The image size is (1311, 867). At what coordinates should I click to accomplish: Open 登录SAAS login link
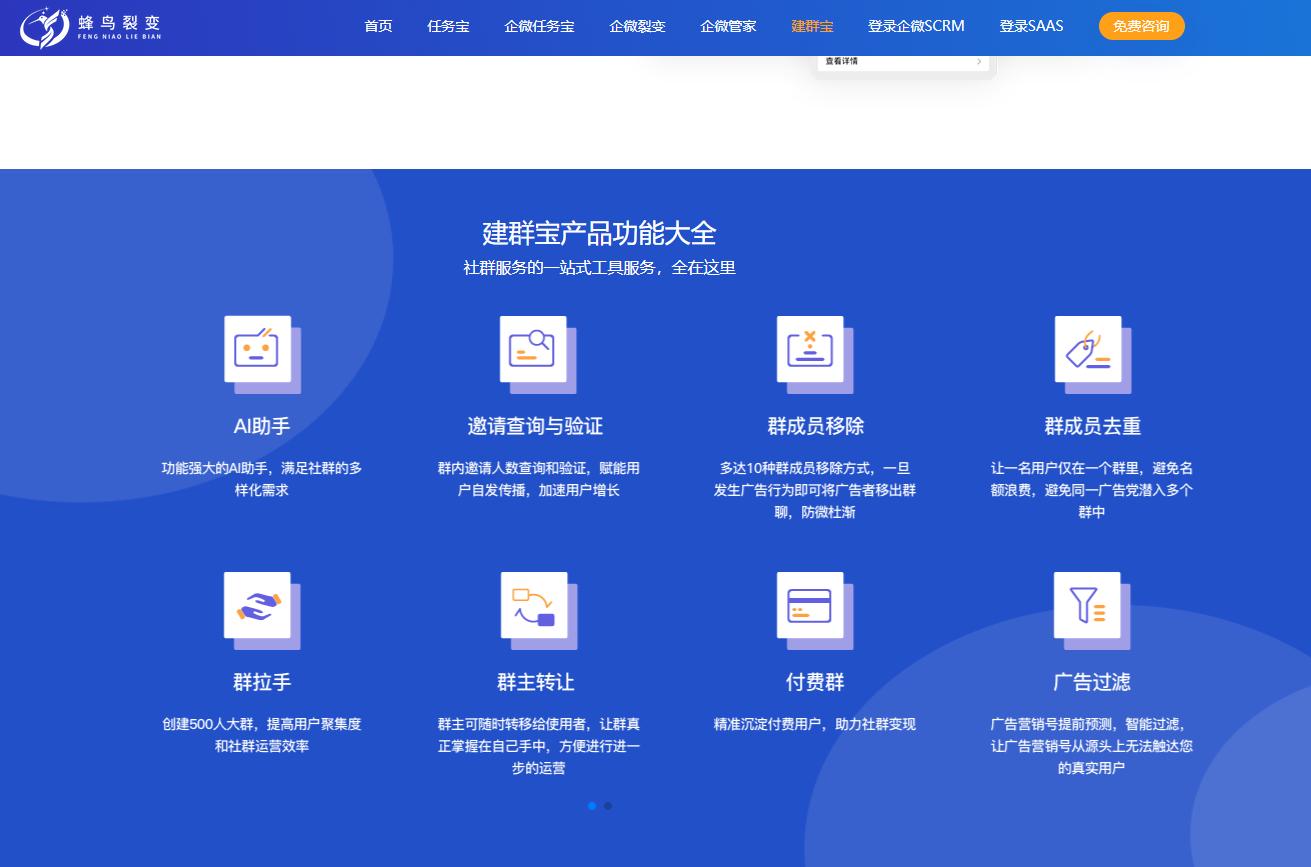1031,26
